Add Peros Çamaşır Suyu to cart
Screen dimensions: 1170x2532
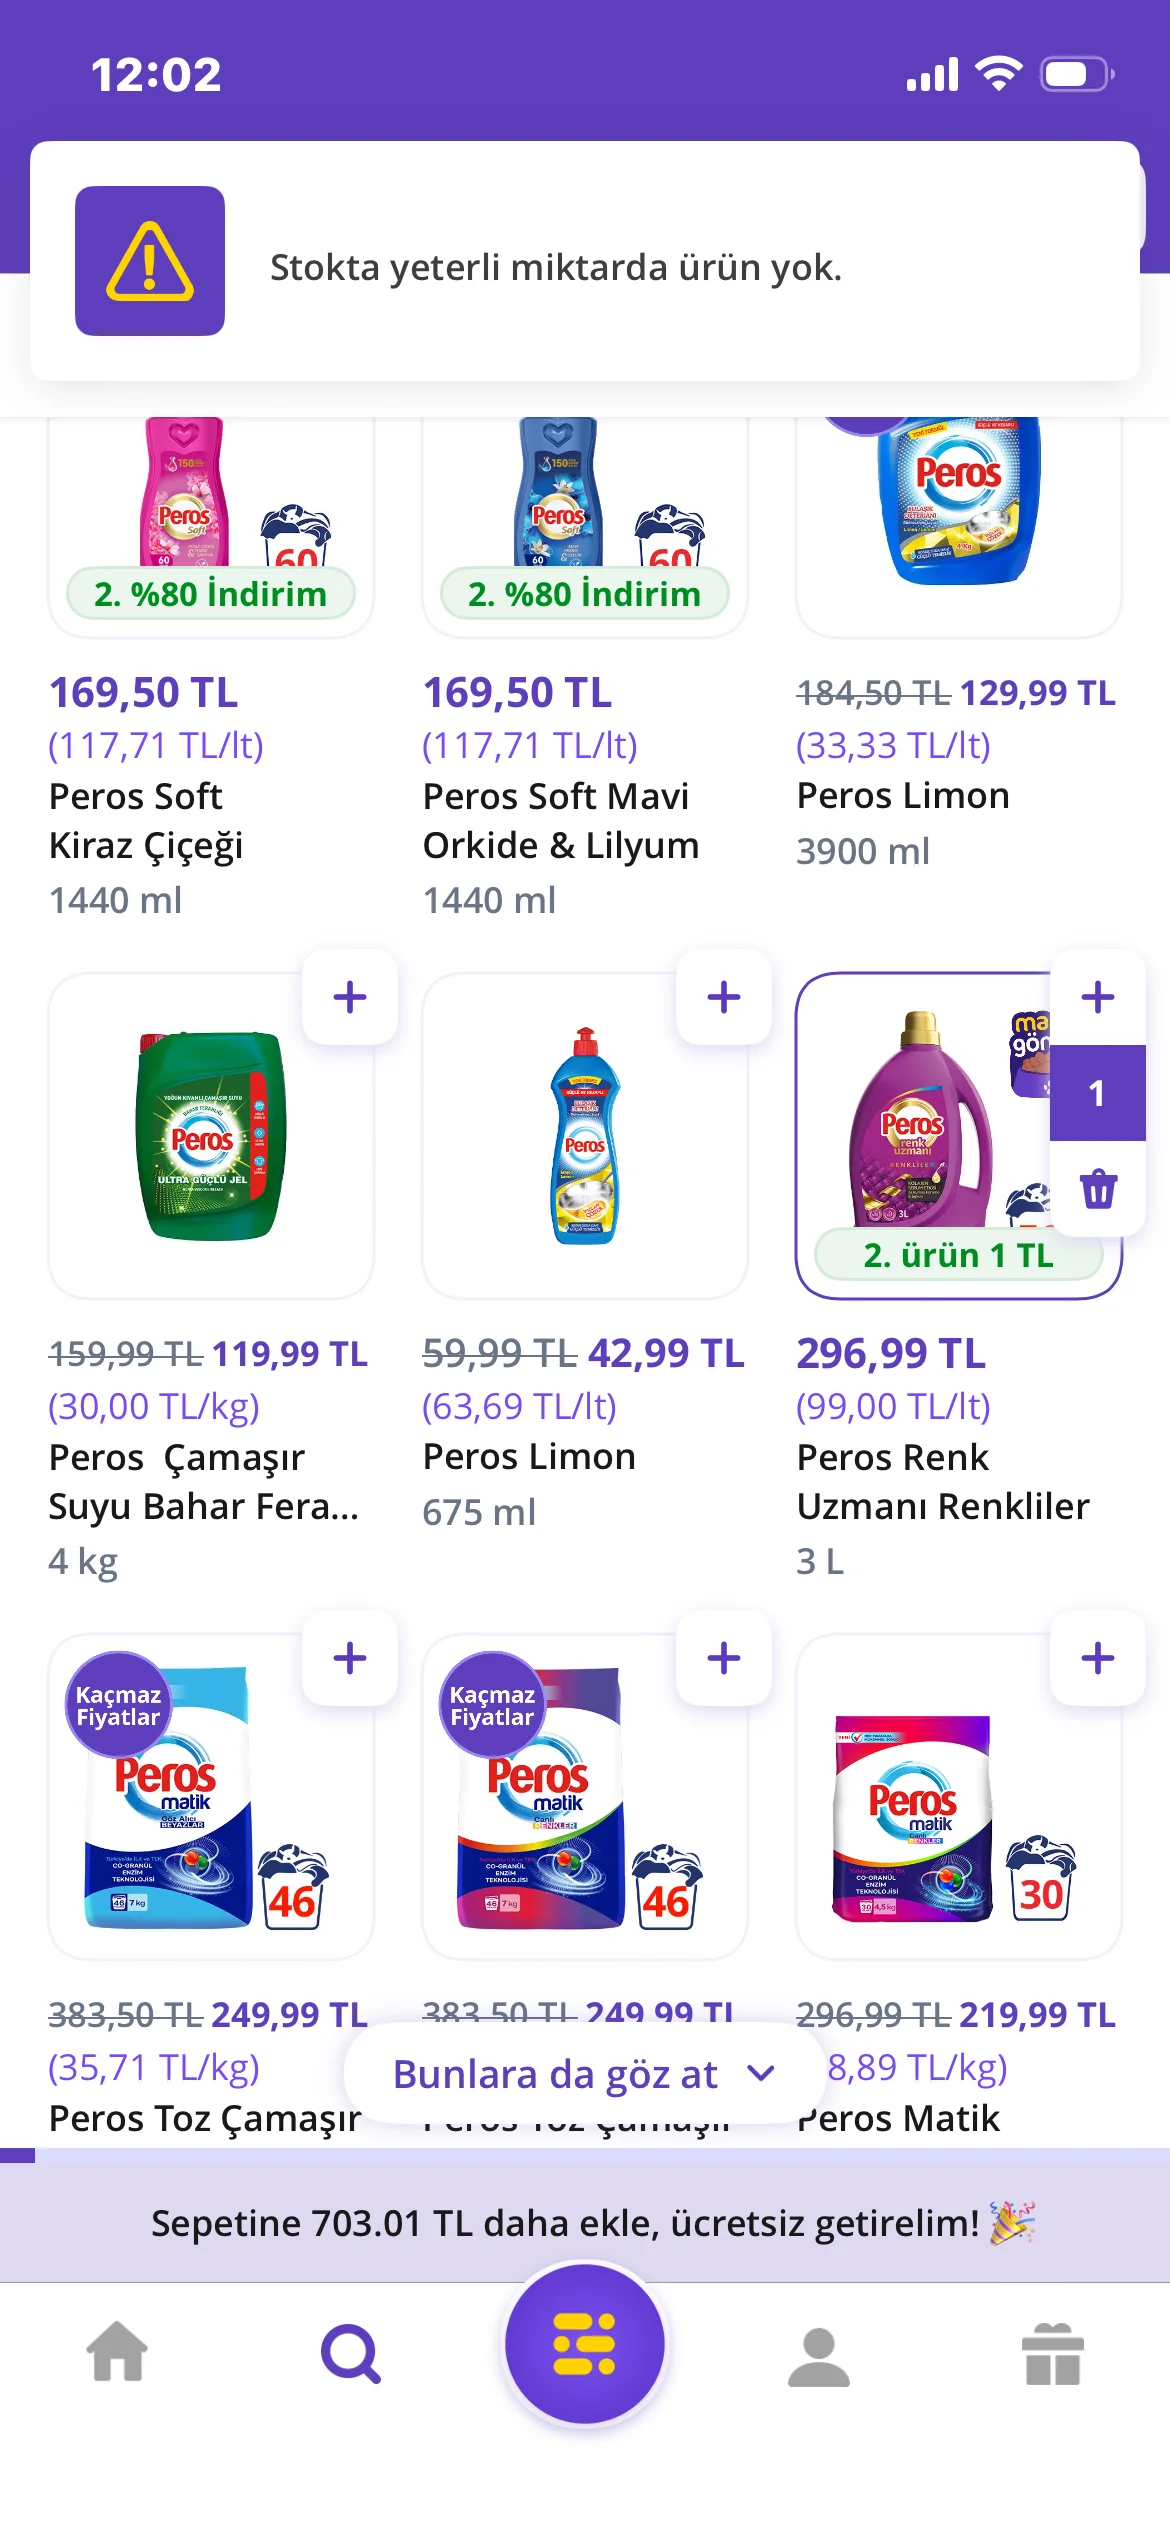click(x=350, y=997)
